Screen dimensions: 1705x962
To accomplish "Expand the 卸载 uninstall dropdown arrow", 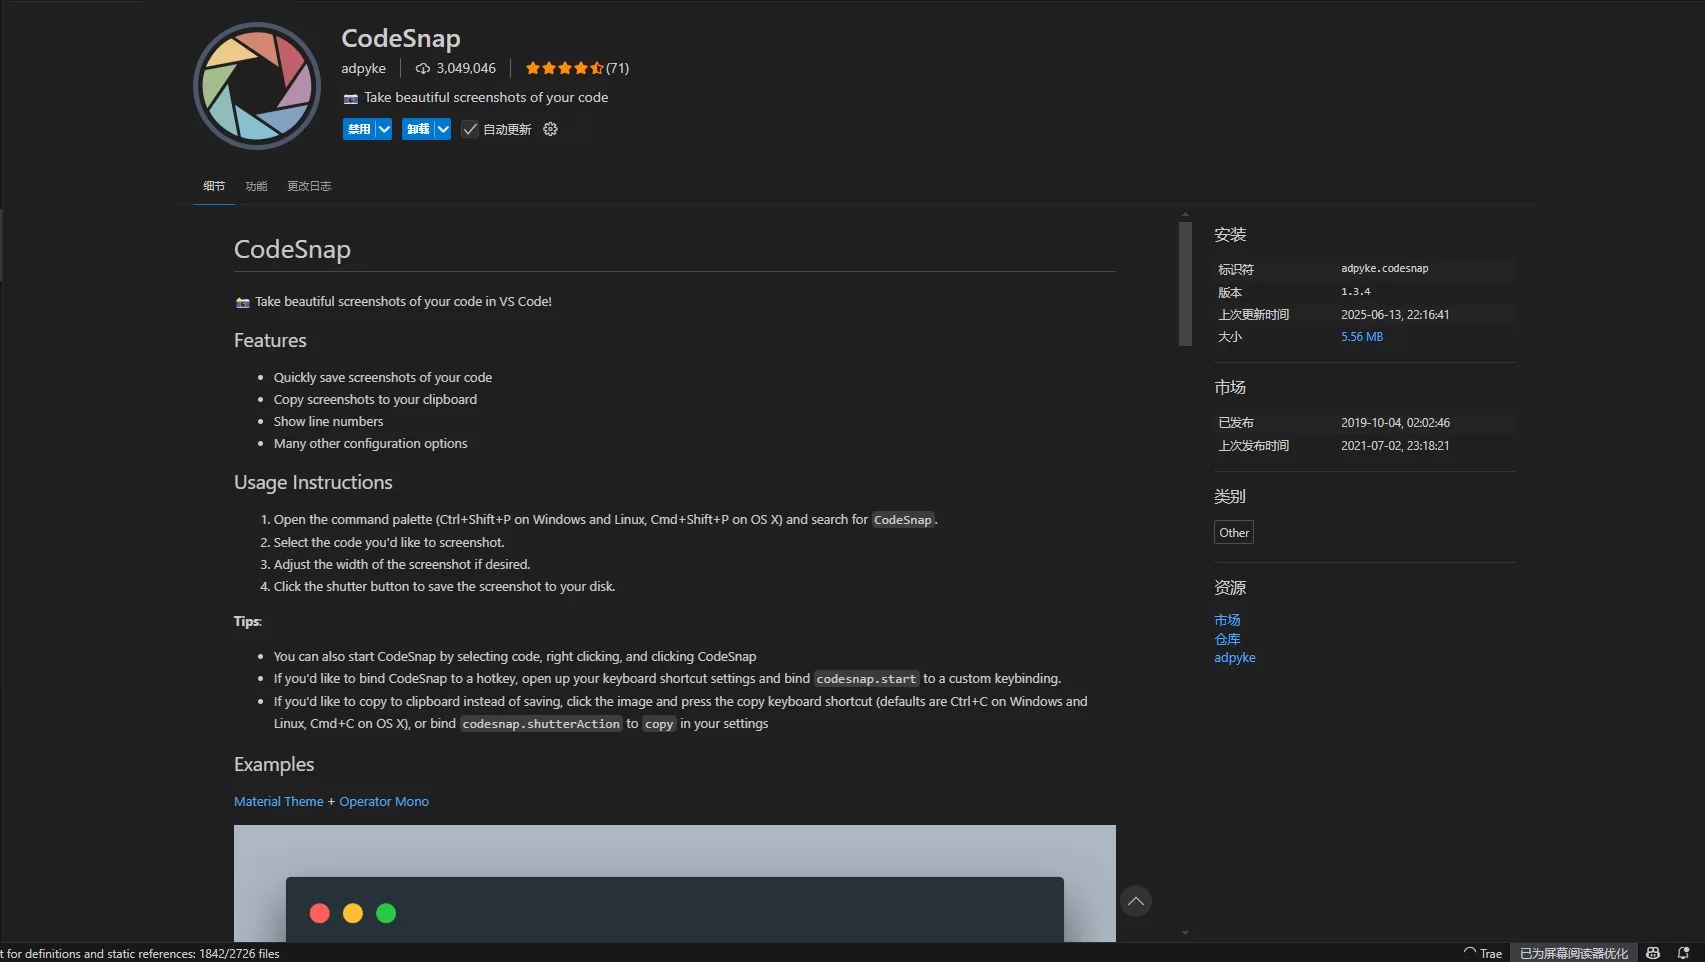I will [443, 129].
